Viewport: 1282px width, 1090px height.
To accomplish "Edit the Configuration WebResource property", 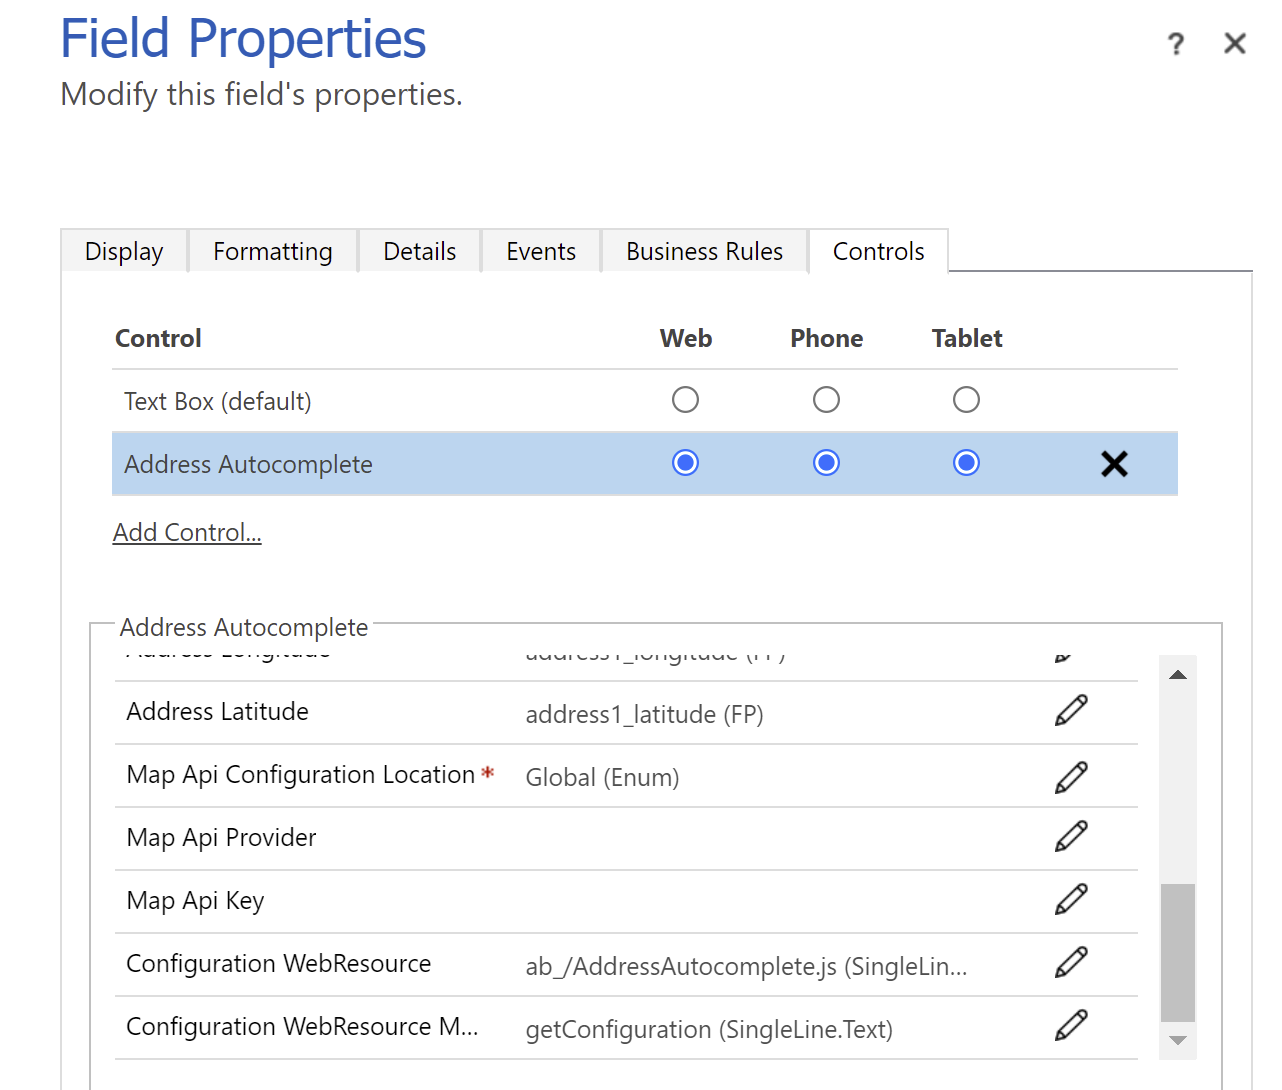I will pos(1071,962).
